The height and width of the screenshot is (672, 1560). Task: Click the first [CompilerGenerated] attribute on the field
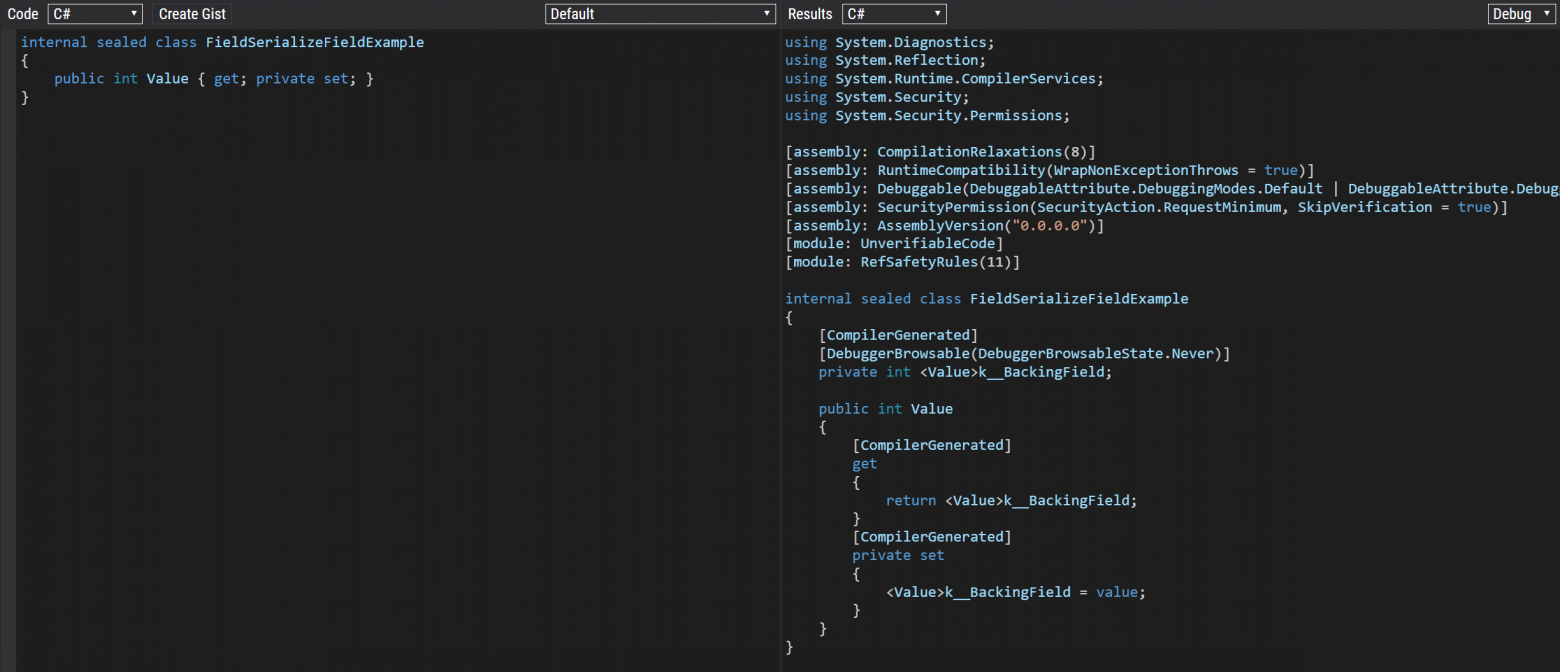[898, 335]
